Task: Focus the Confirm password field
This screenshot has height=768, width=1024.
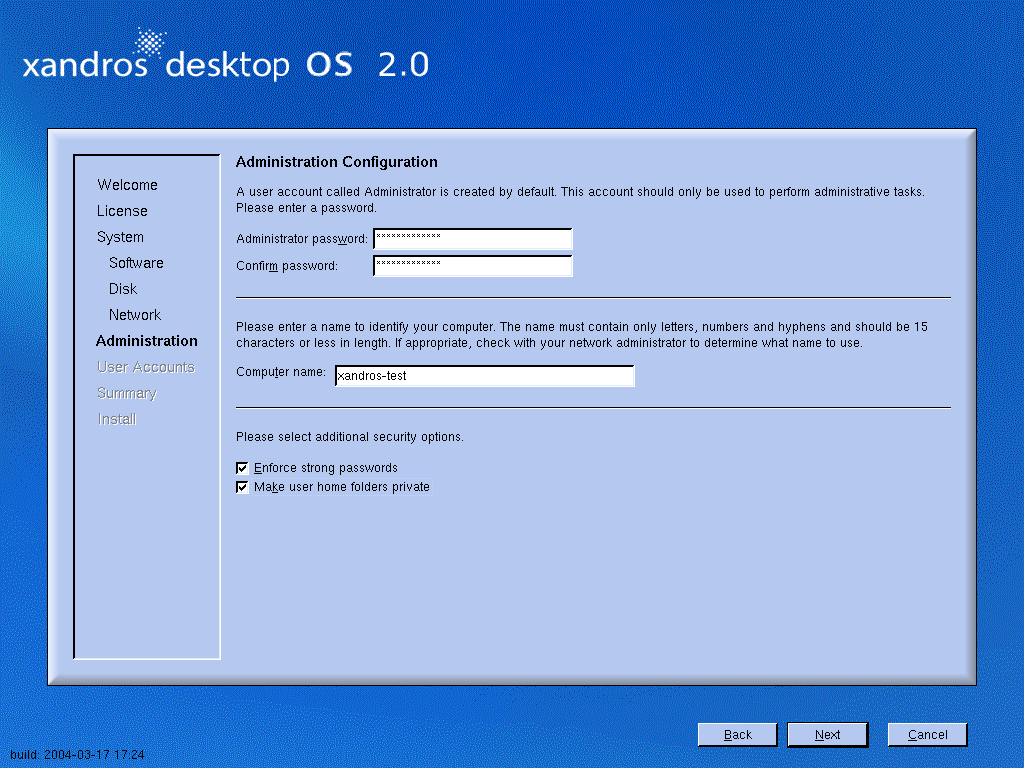Action: click(x=472, y=266)
